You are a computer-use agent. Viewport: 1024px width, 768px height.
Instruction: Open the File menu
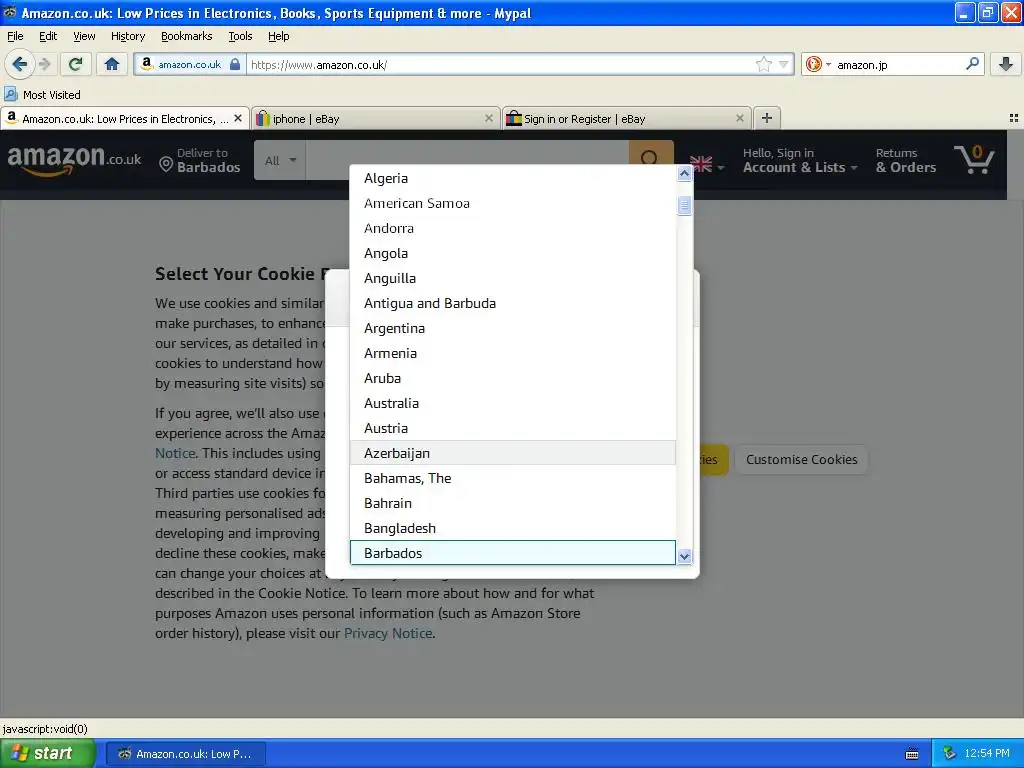(15, 36)
